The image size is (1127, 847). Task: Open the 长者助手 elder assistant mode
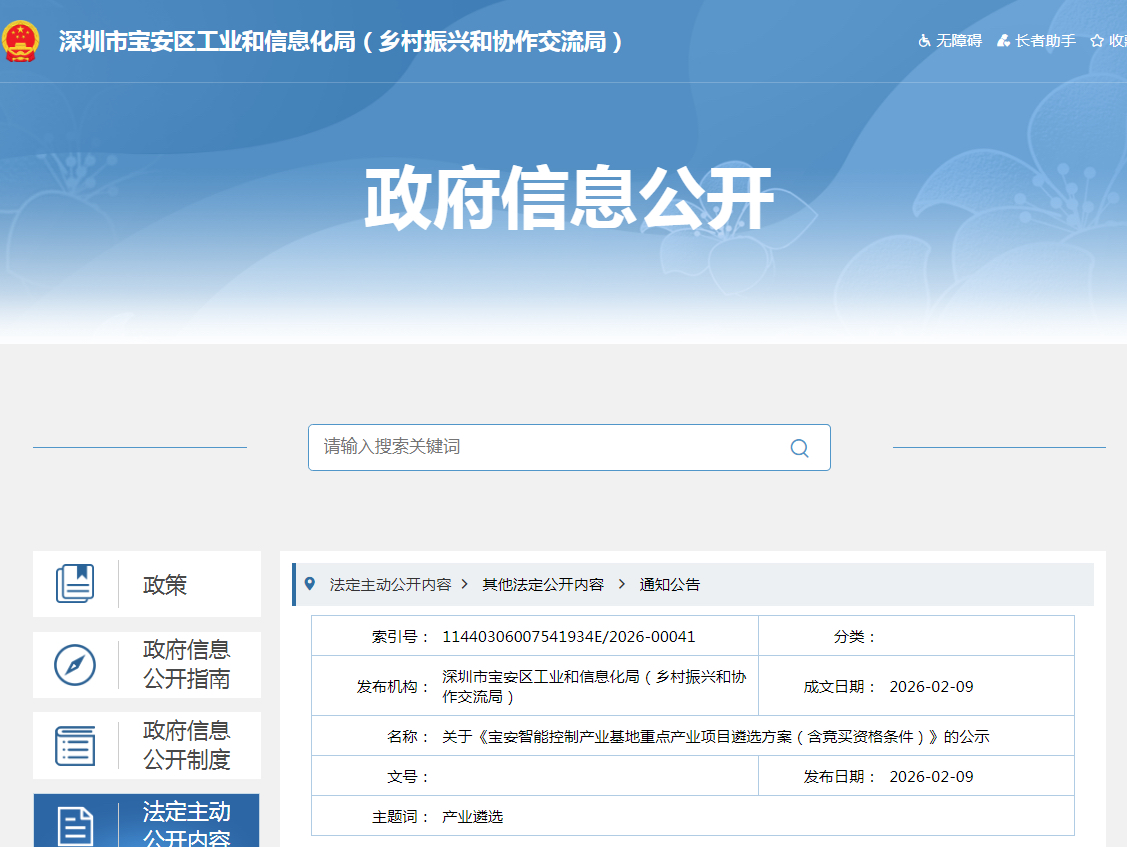point(1036,41)
